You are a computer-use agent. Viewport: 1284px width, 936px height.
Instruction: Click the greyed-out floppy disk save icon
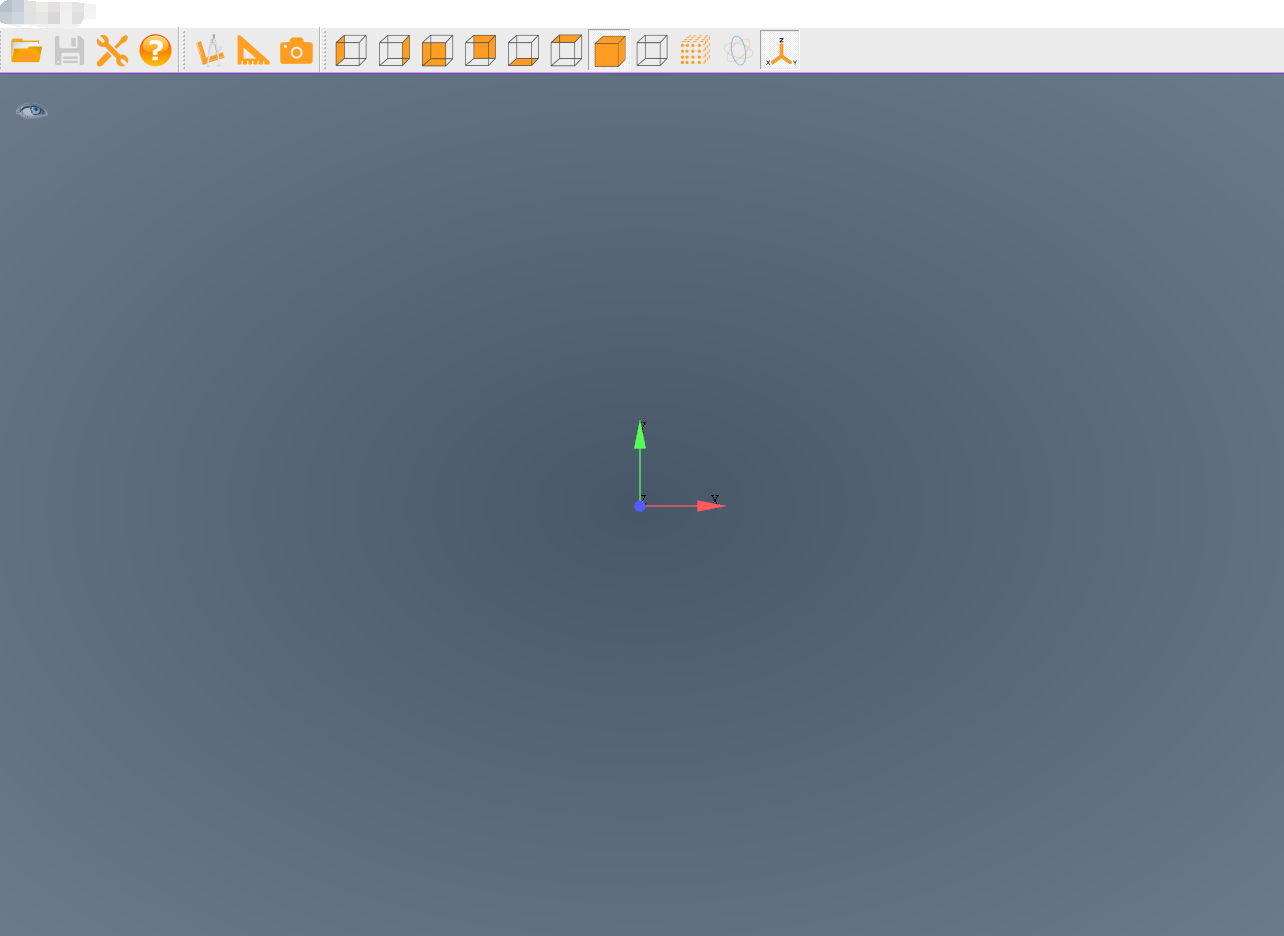click(x=69, y=50)
